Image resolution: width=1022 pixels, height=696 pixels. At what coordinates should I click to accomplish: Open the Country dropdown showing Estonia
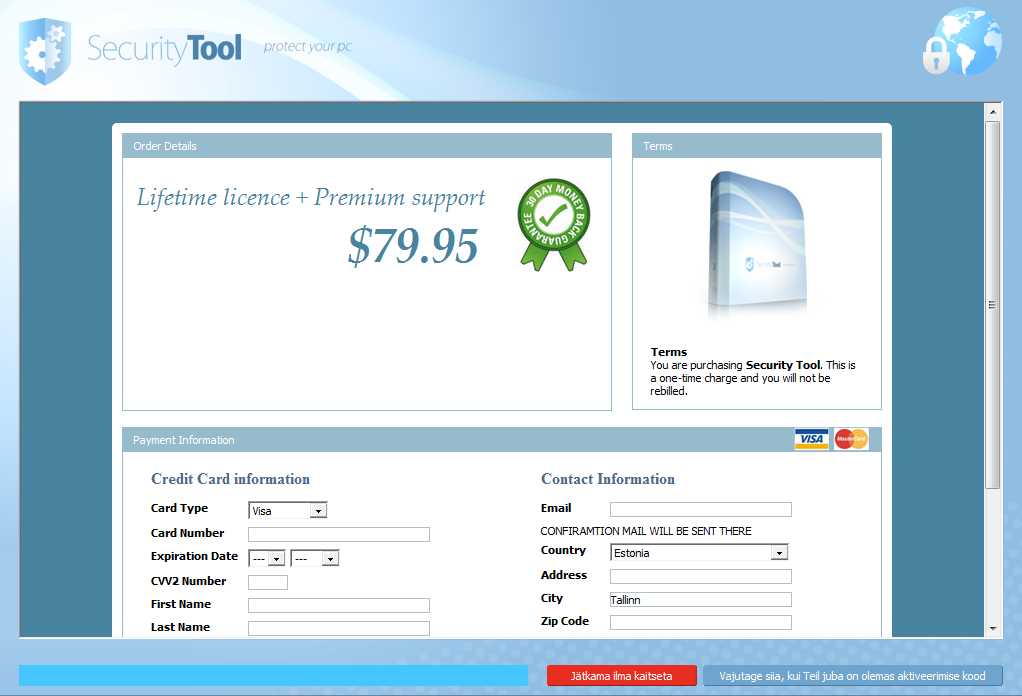699,553
